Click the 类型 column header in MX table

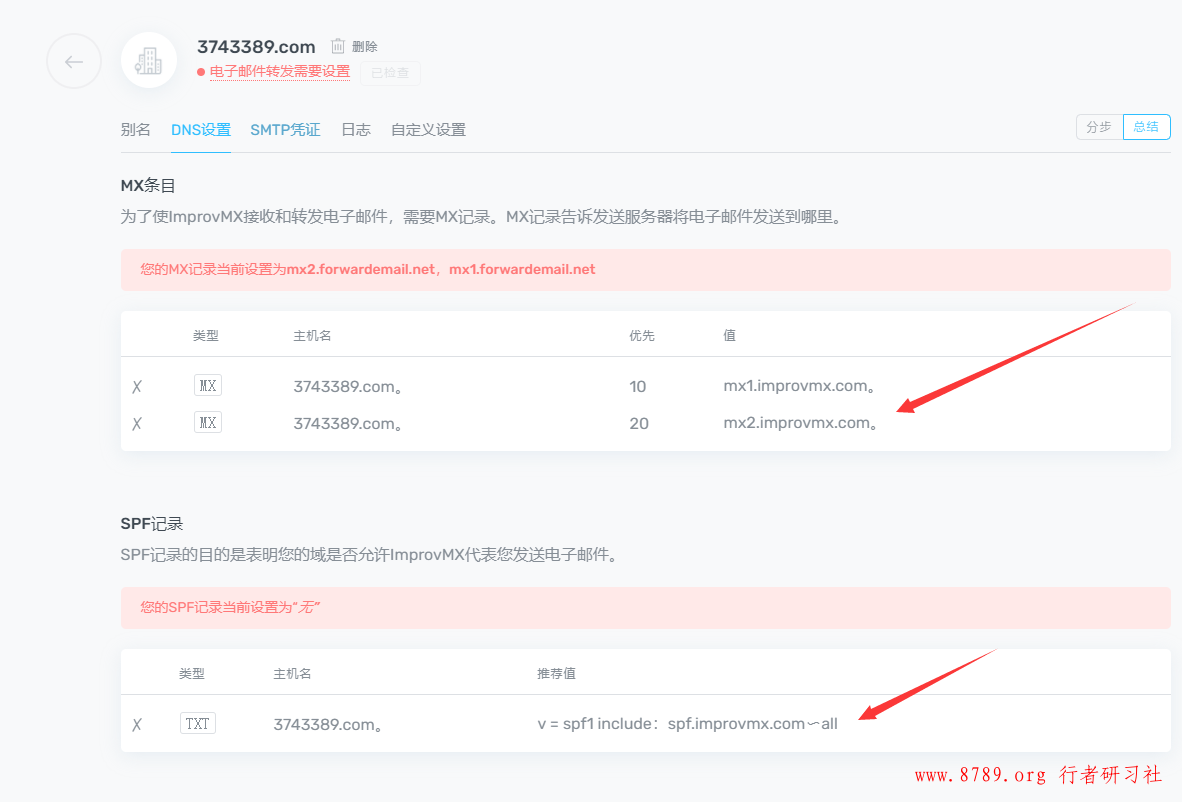point(206,335)
